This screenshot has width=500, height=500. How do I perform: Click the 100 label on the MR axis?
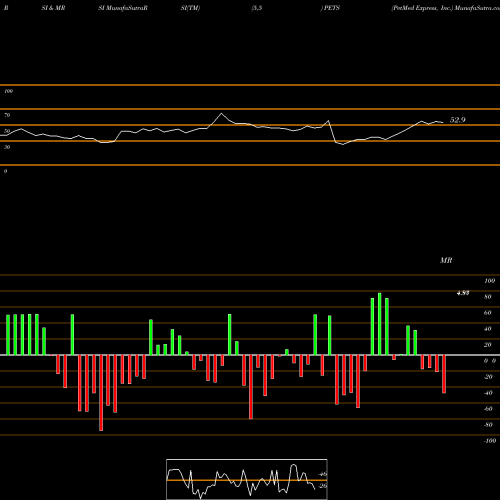490,281
